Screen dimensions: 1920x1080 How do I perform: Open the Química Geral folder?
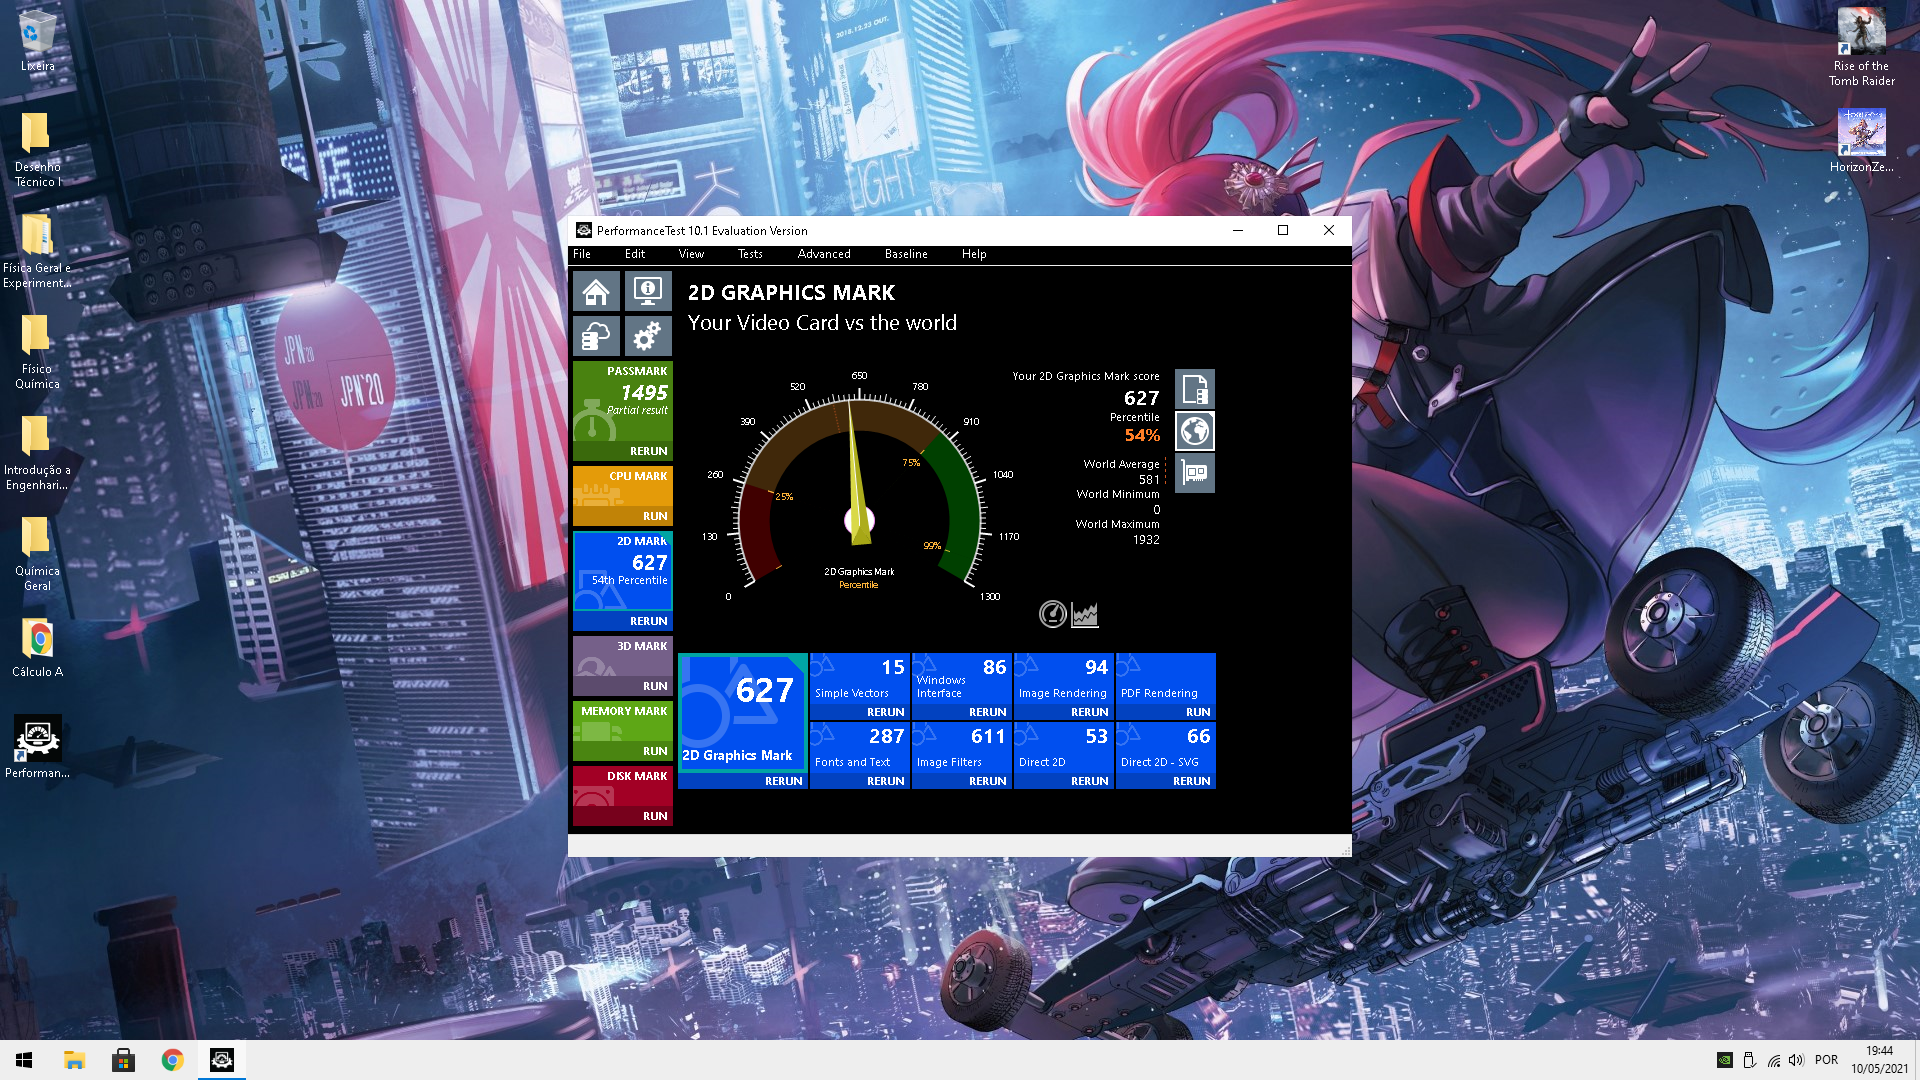tap(37, 553)
